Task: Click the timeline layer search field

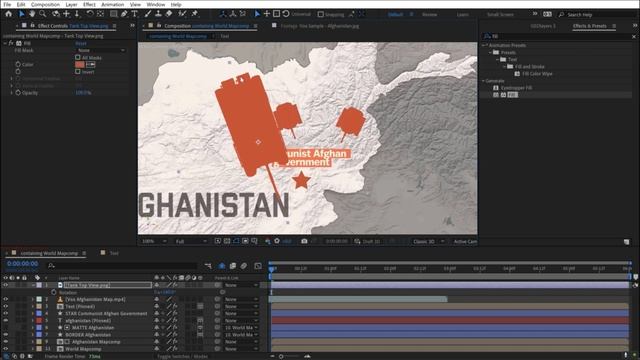Action: point(122,266)
